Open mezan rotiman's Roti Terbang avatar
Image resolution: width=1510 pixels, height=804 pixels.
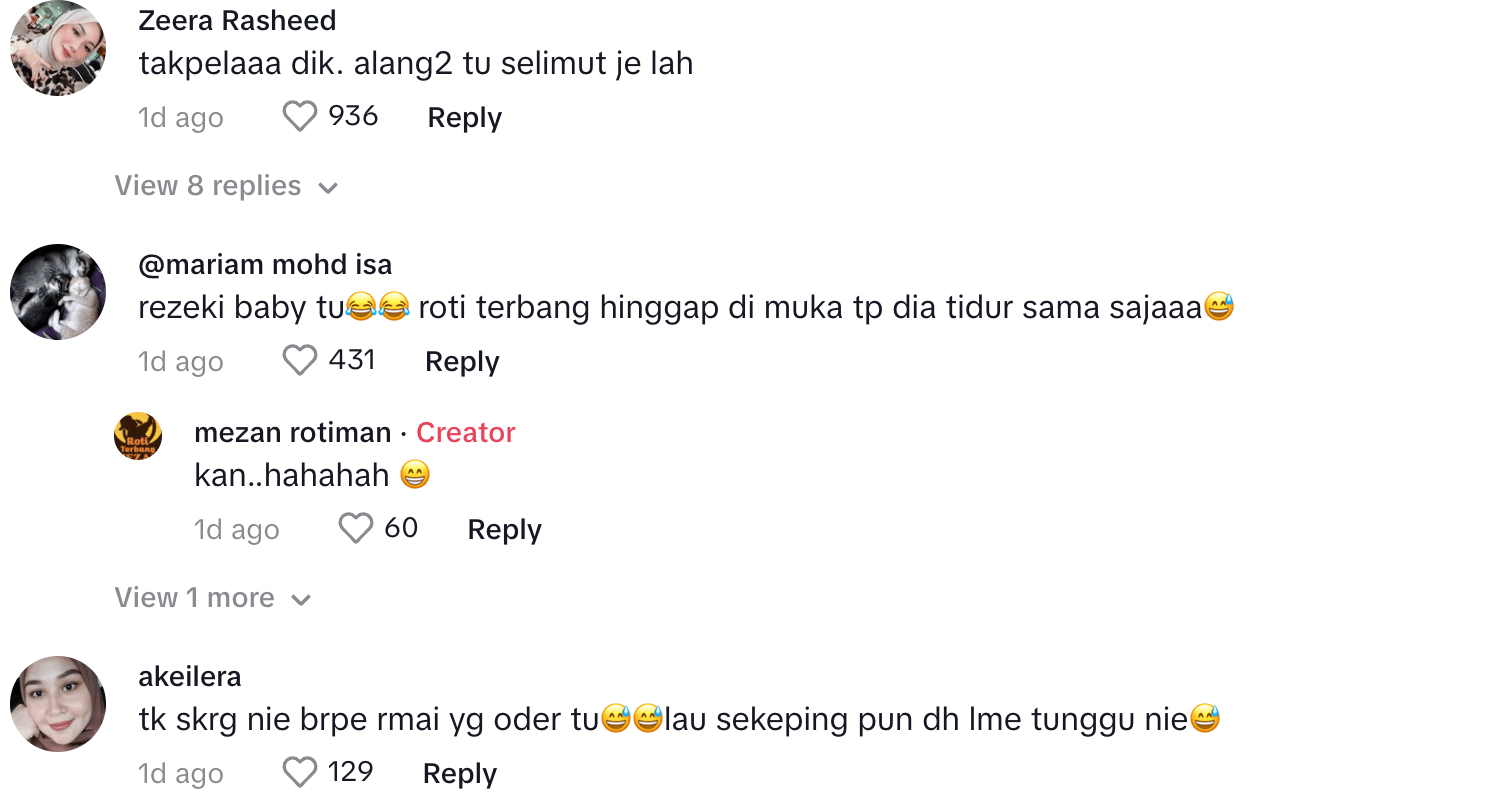[x=138, y=436]
